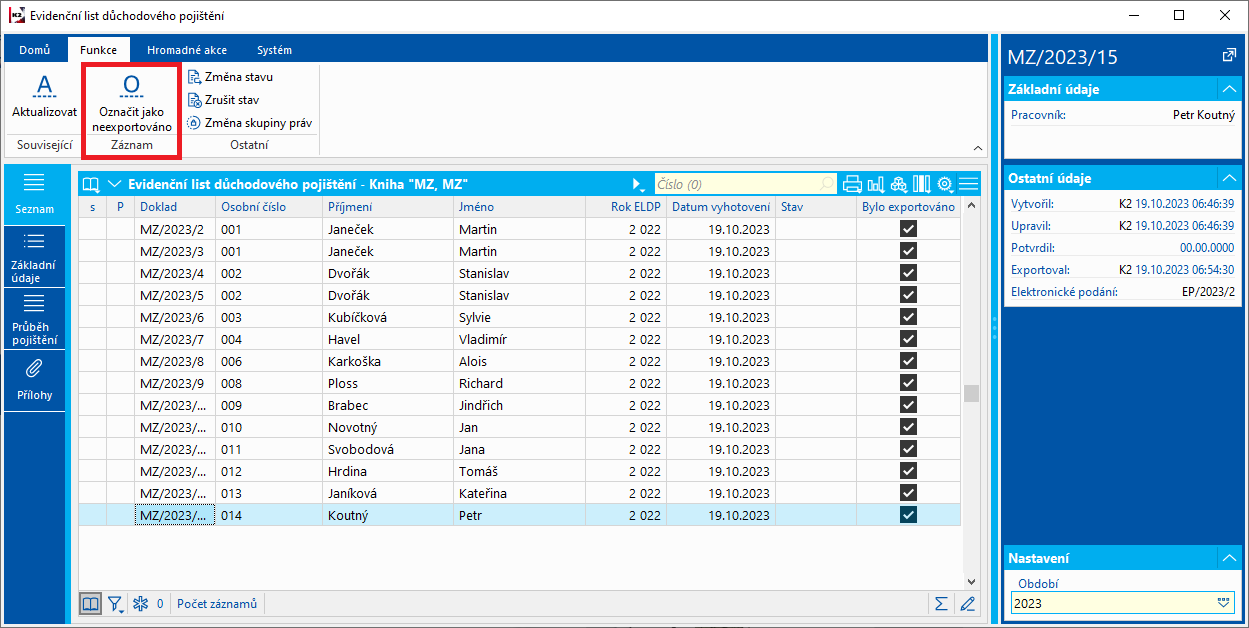The height and width of the screenshot is (628, 1249).
Task: Open the gear settings dropdown in table header
Action: click(945, 184)
